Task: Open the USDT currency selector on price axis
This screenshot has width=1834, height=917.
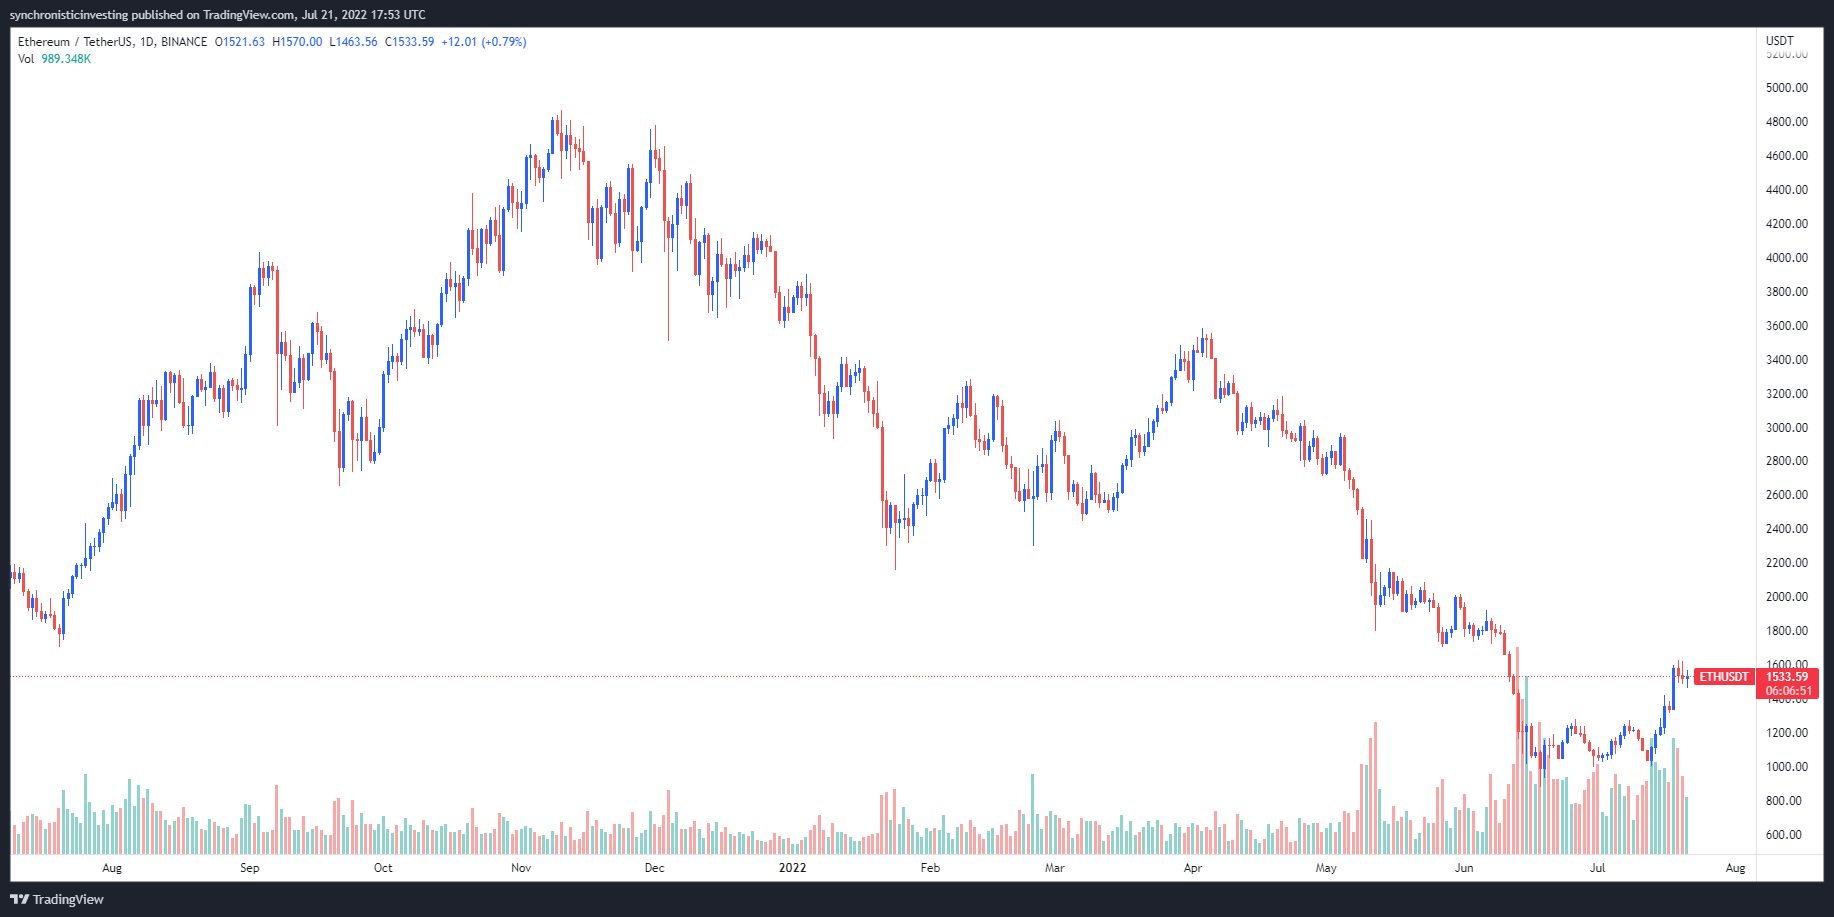Action: click(1779, 41)
